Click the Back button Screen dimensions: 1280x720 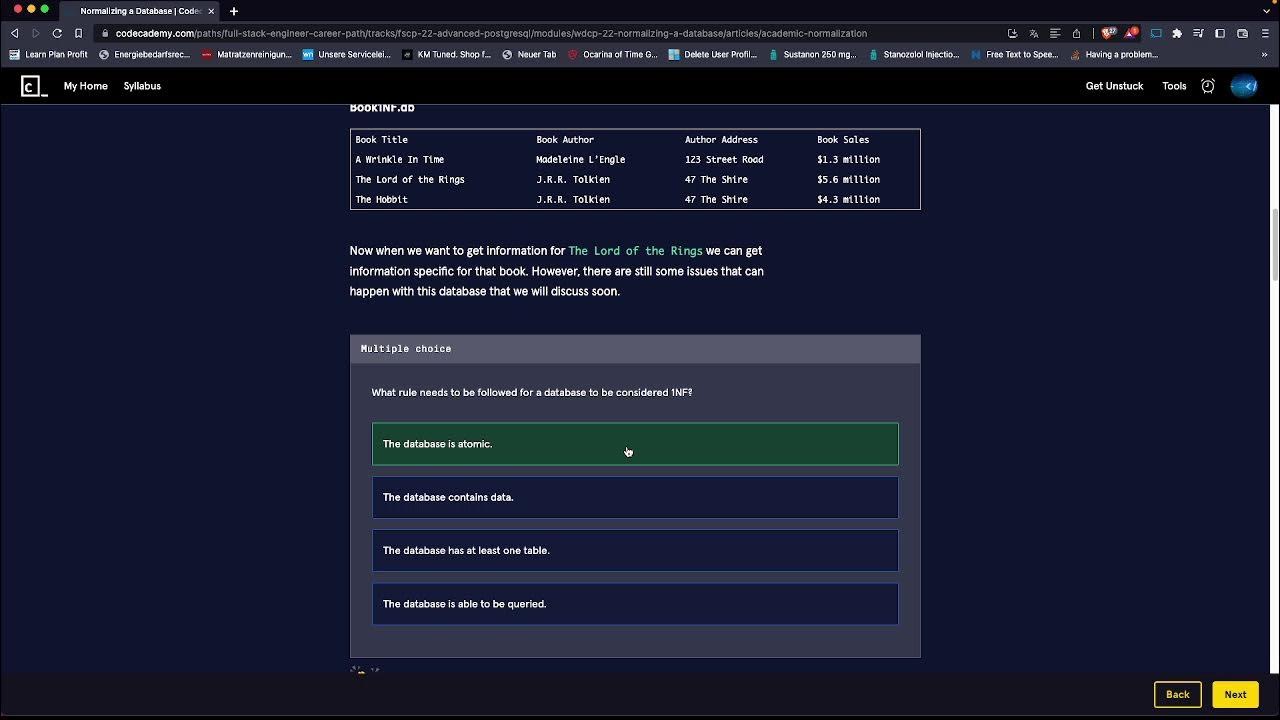[1178, 694]
